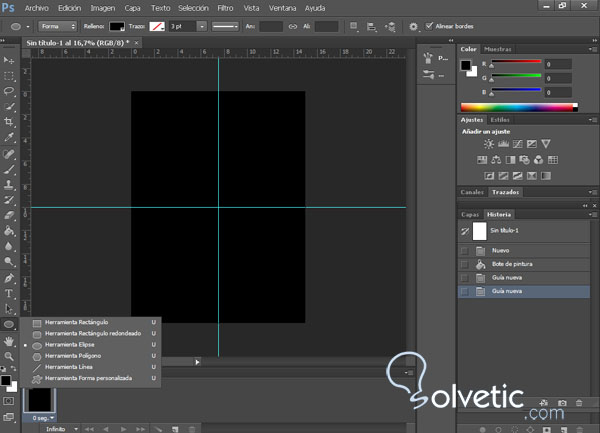Click the Relleno fill color swatch
The image size is (600, 433).
(x=117, y=26)
